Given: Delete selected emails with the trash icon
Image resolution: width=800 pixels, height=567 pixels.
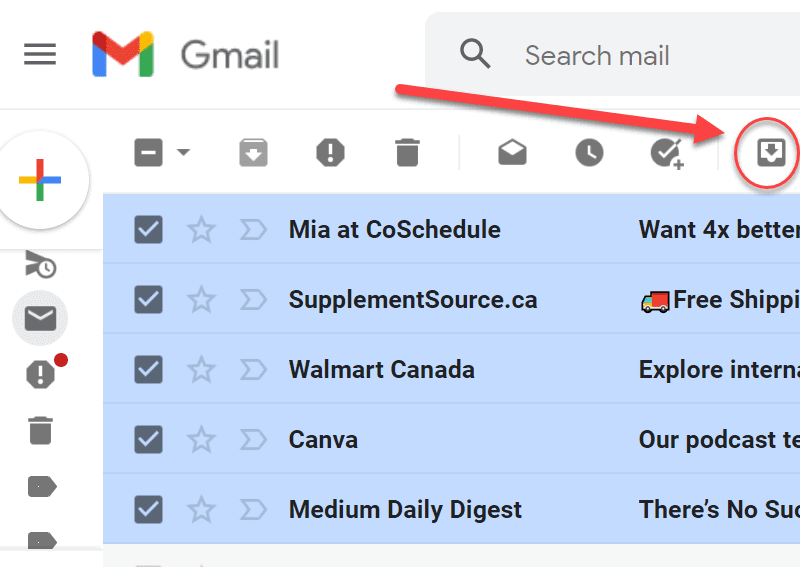Looking at the screenshot, I should click(x=407, y=153).
